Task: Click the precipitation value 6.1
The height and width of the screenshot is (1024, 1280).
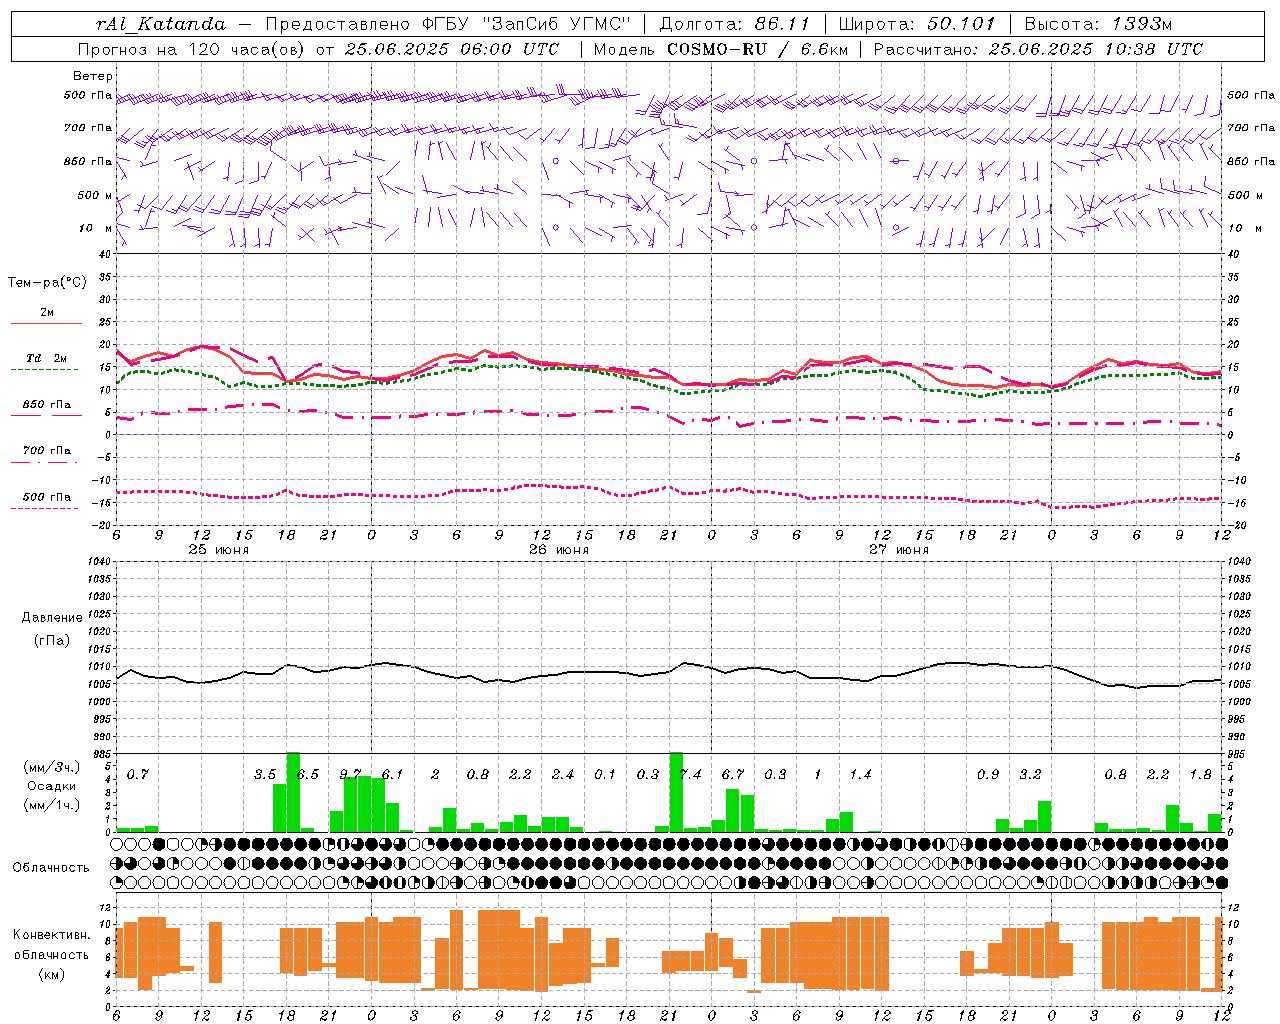Action: [392, 774]
